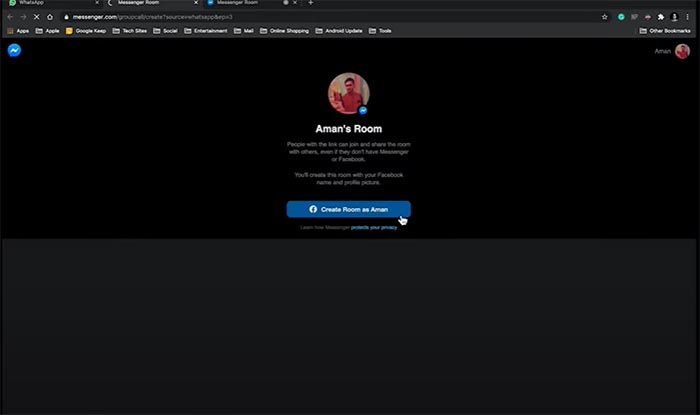Close the active Messenger Room tab
700x415 pixels.
[x=196, y=3]
